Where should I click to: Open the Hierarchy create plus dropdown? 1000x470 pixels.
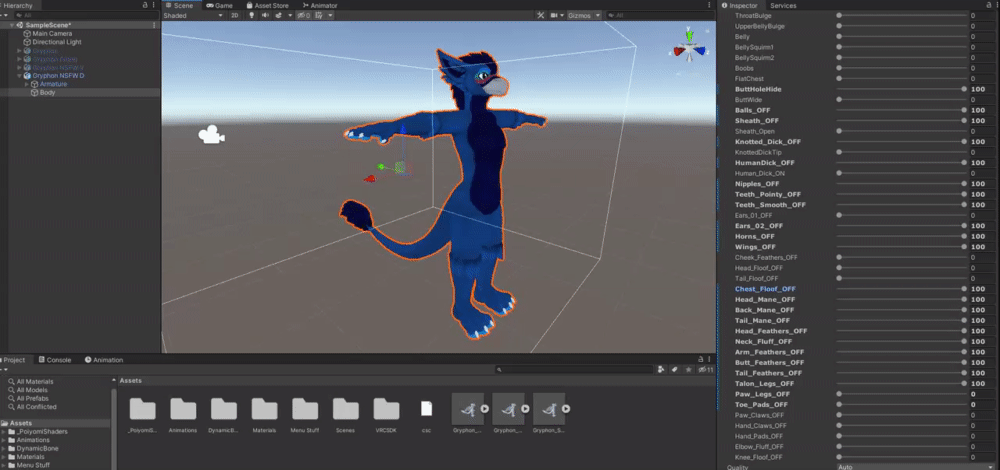[x=5, y=15]
